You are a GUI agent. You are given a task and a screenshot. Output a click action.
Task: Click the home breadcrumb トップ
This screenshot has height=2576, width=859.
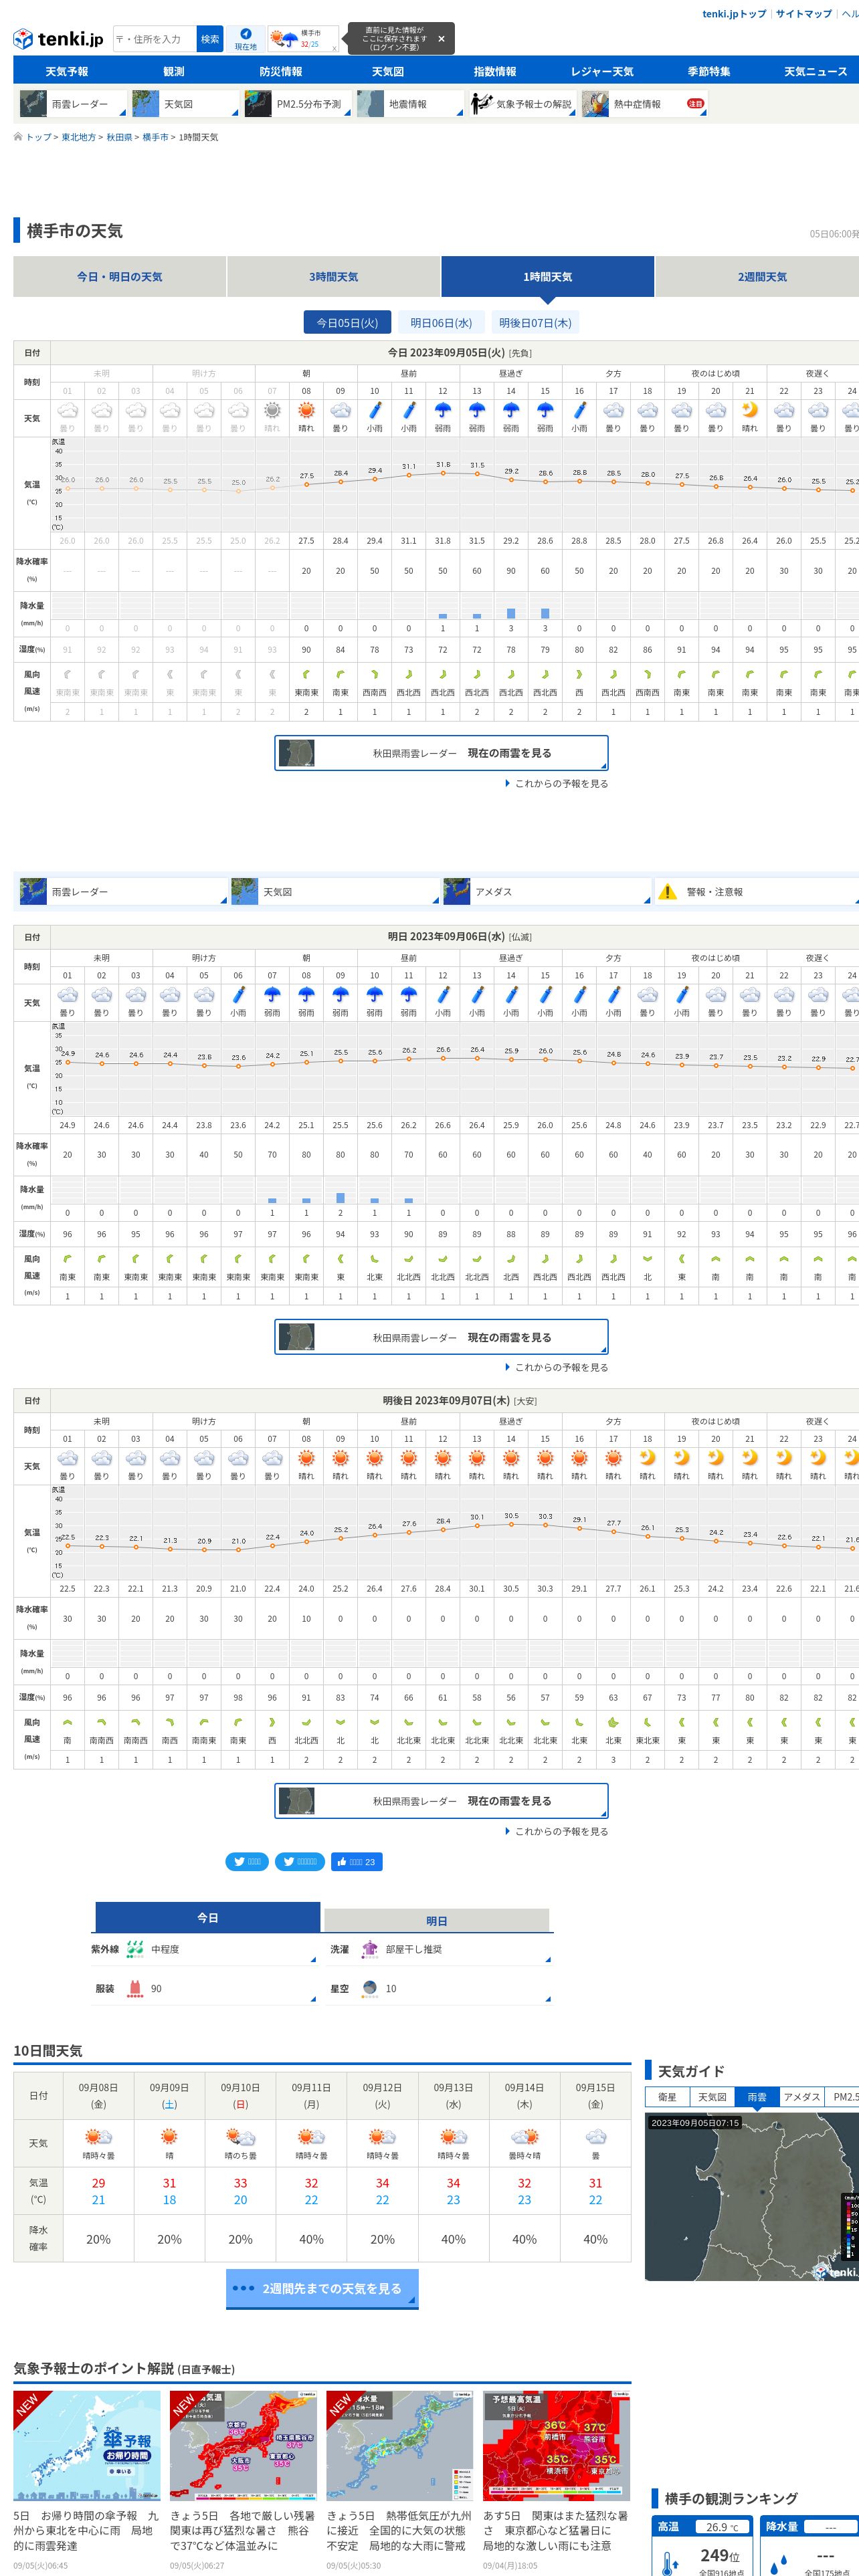click(x=37, y=137)
